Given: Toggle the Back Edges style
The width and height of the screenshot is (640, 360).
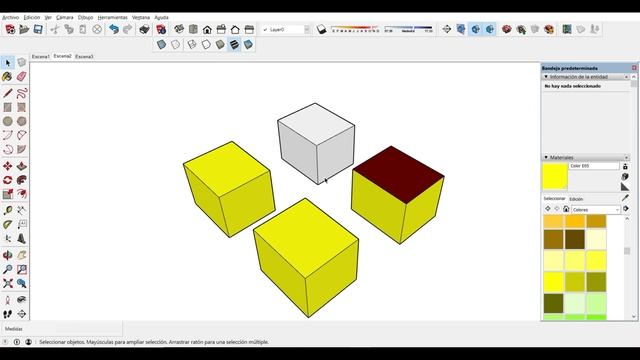Looking at the screenshot, I should coord(176,44).
